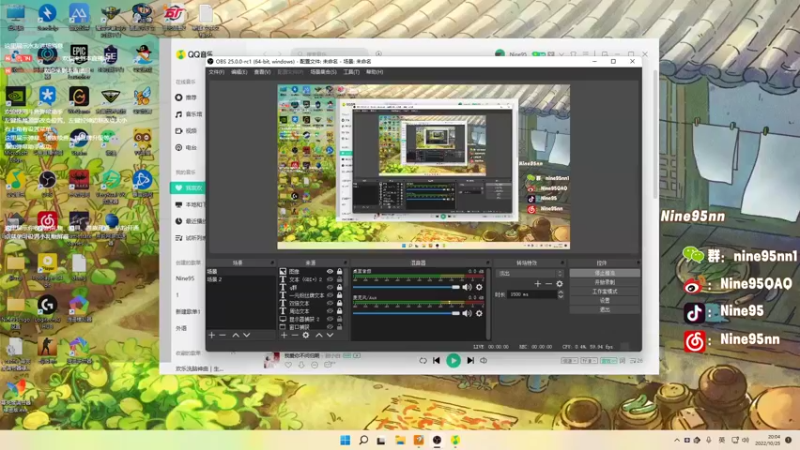Pop out the scene transitions dock panel

click(562, 263)
